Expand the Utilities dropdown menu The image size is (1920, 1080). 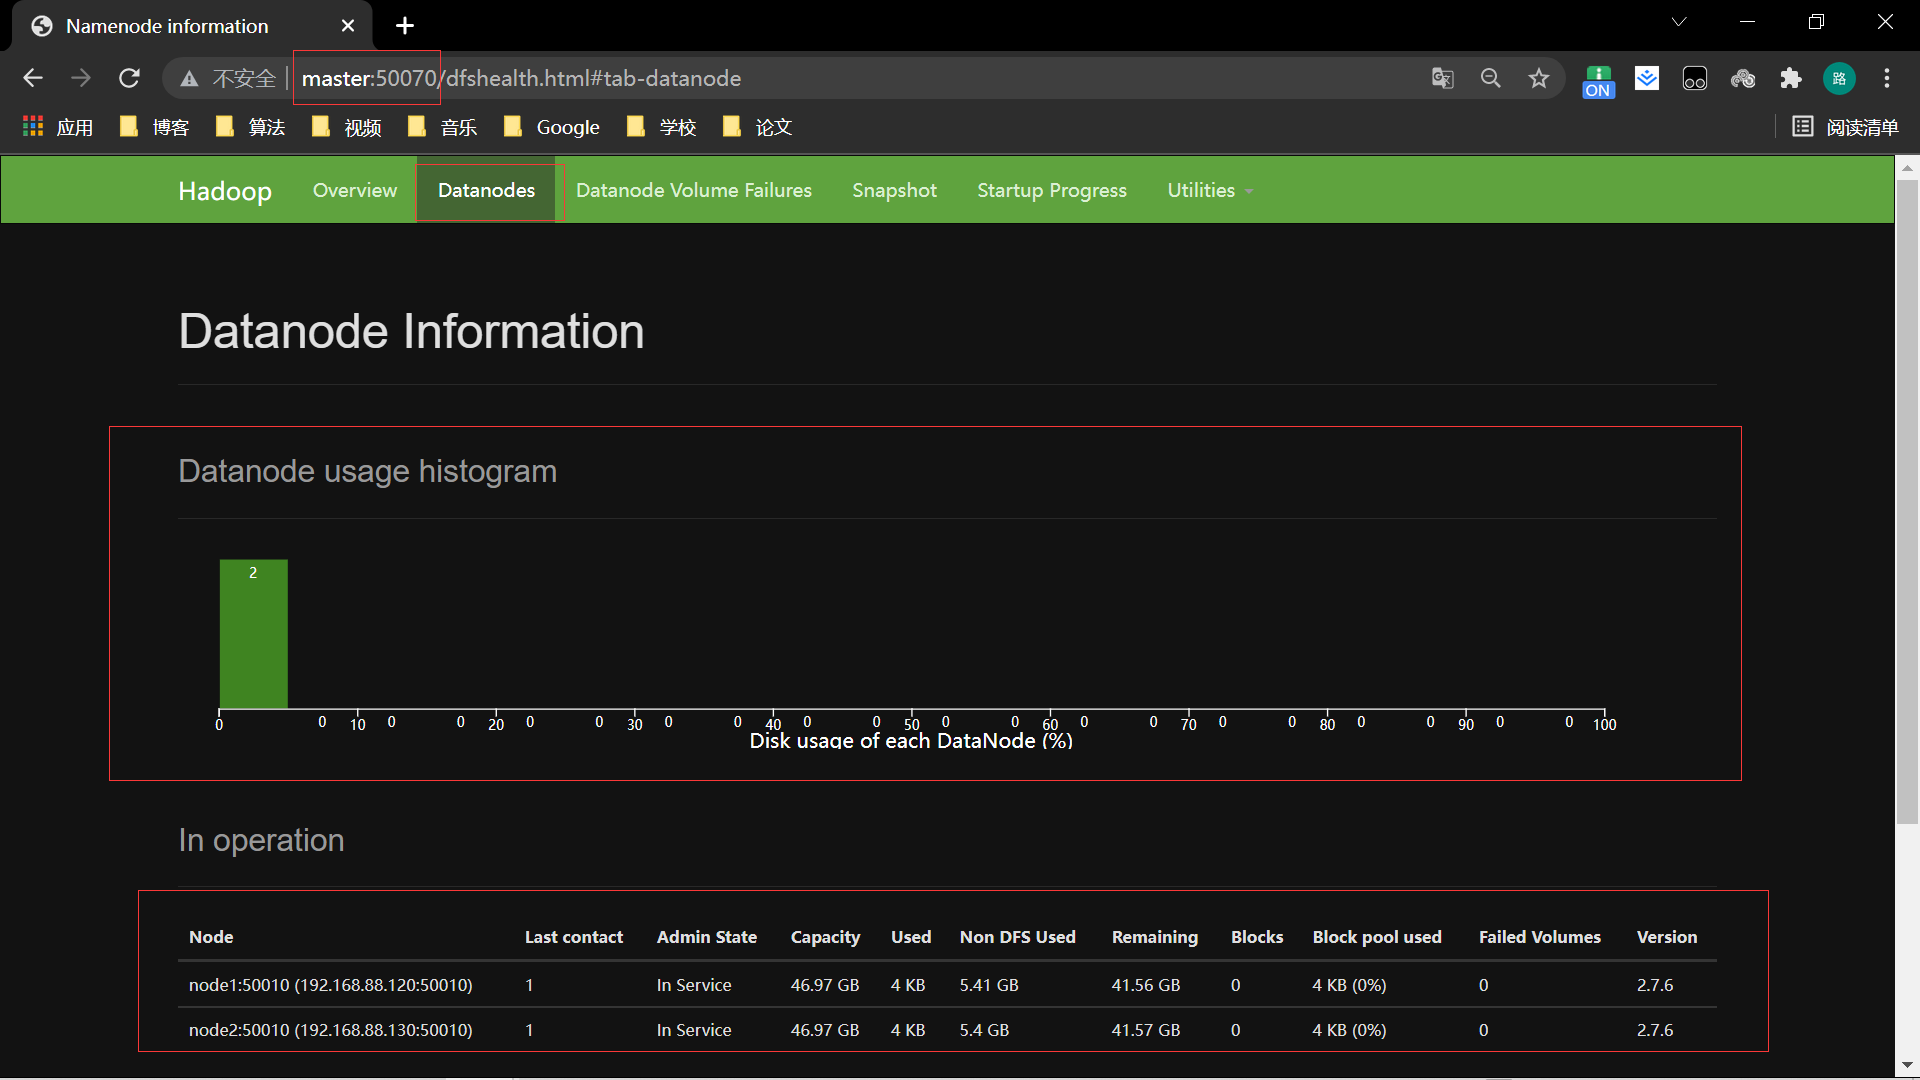(x=1209, y=190)
